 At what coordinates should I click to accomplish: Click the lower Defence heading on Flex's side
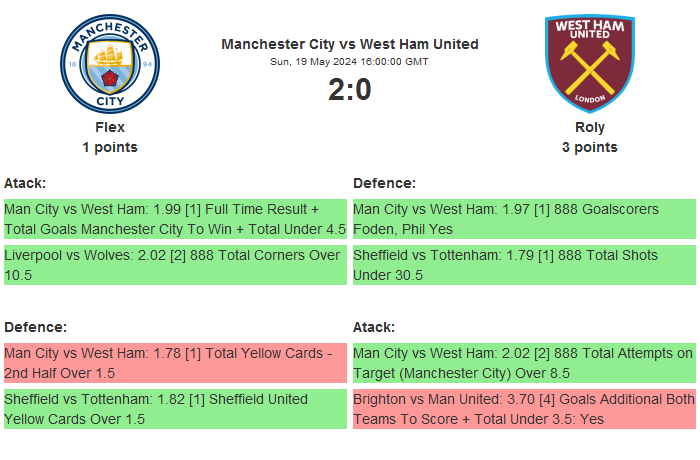[35, 327]
